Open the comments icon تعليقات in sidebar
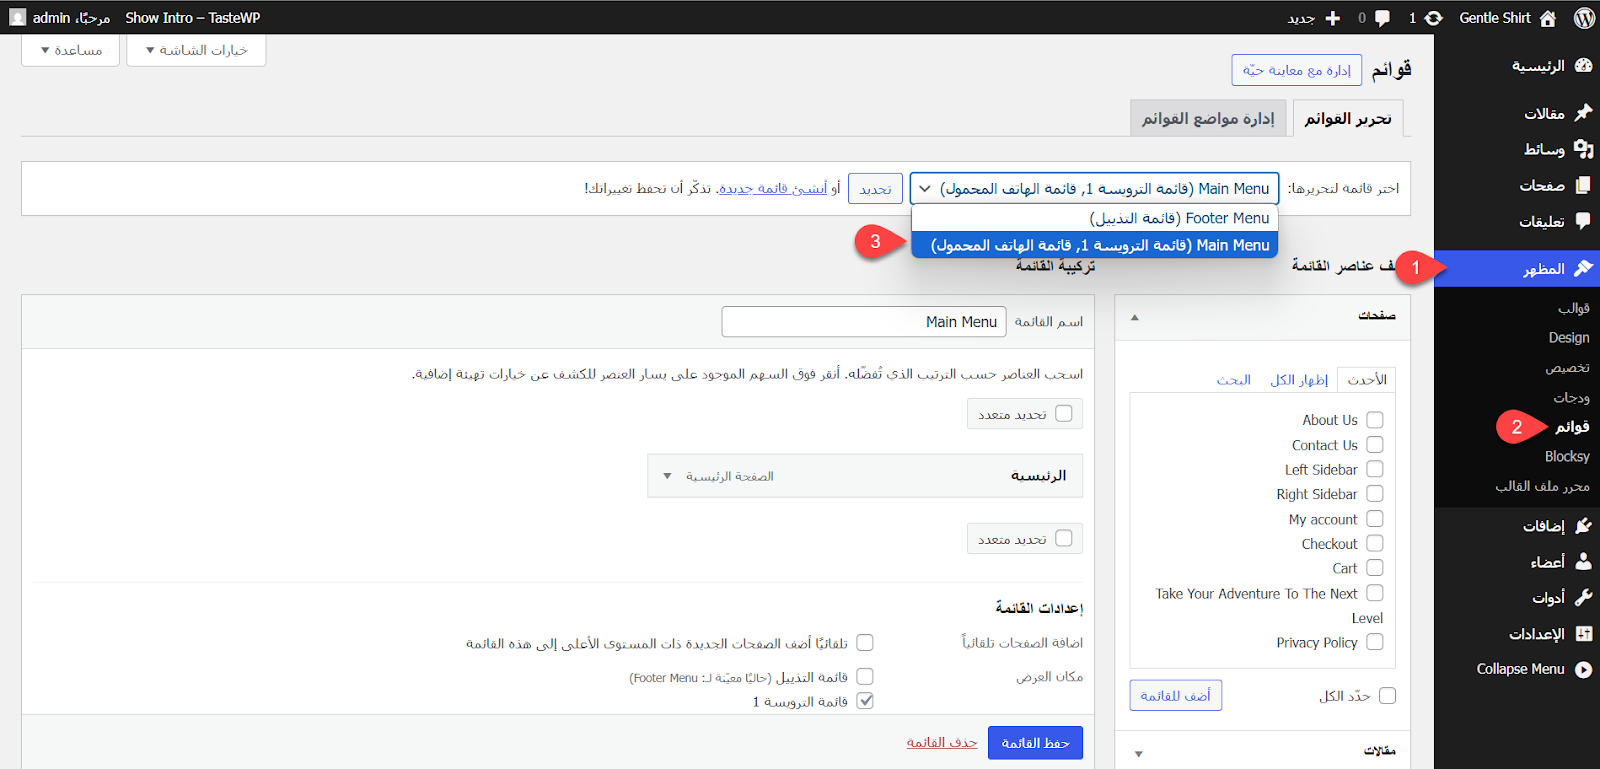 [x=1583, y=221]
